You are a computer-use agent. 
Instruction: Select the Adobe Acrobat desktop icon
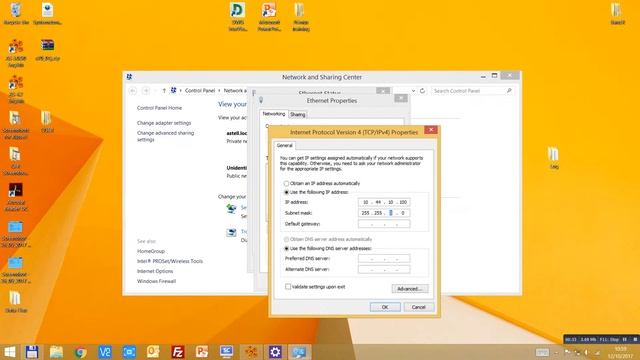click(x=16, y=197)
